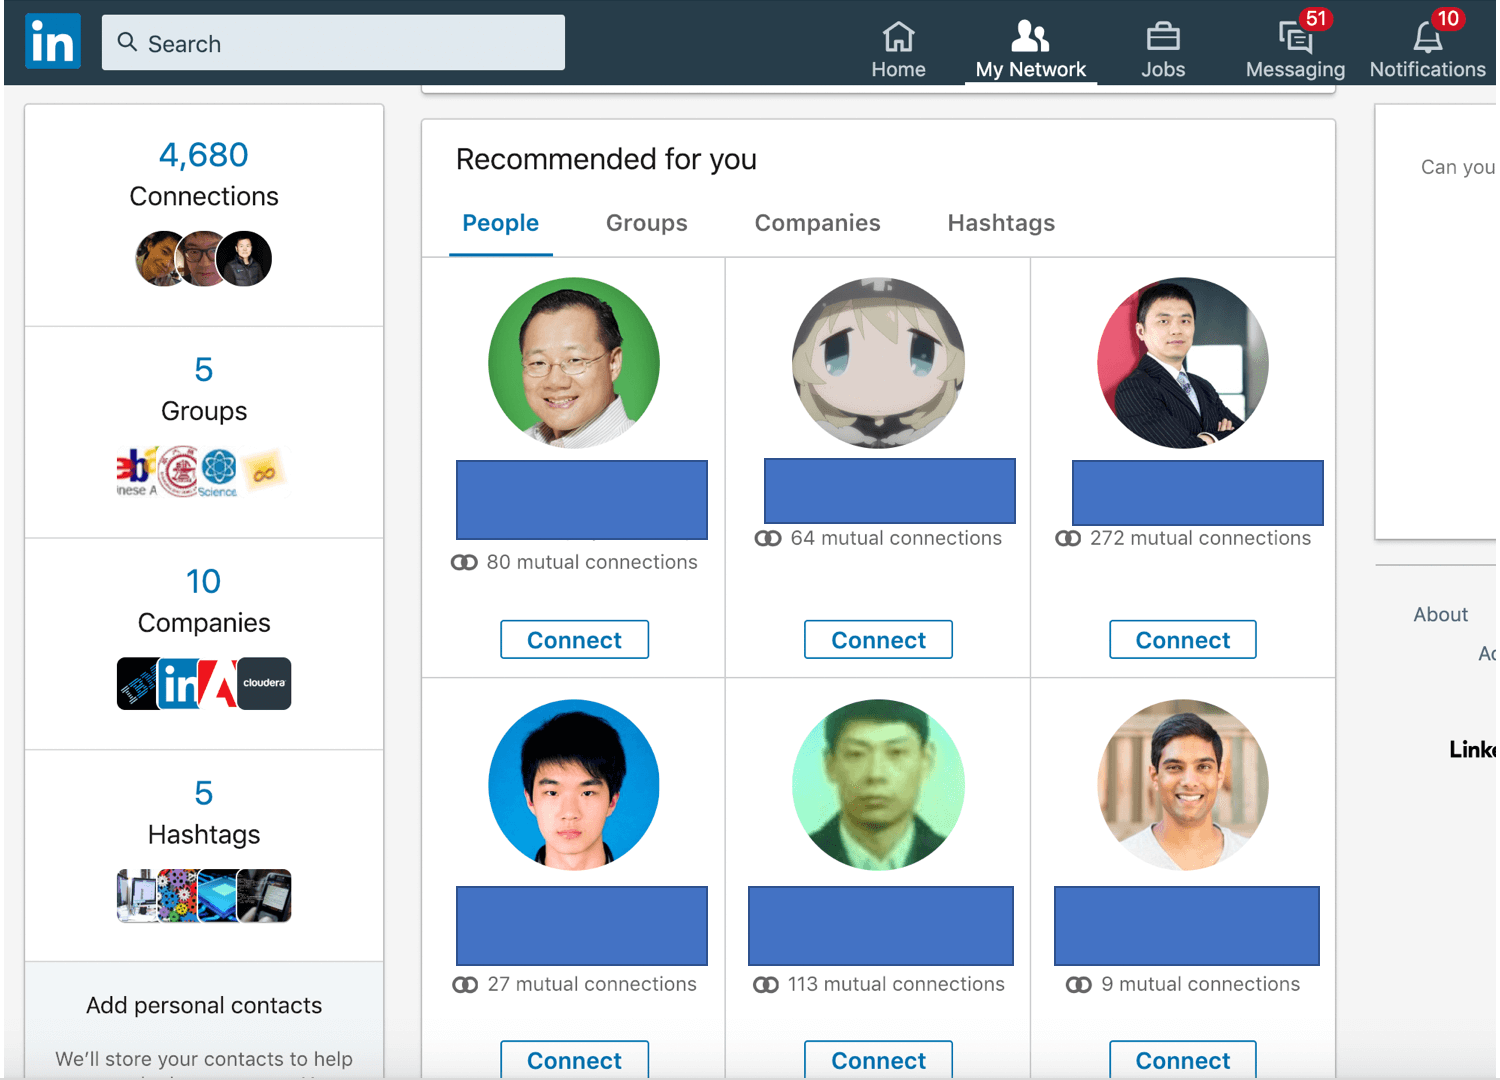The height and width of the screenshot is (1080, 1500).
Task: Open the Home navigation icon
Action: click(898, 38)
